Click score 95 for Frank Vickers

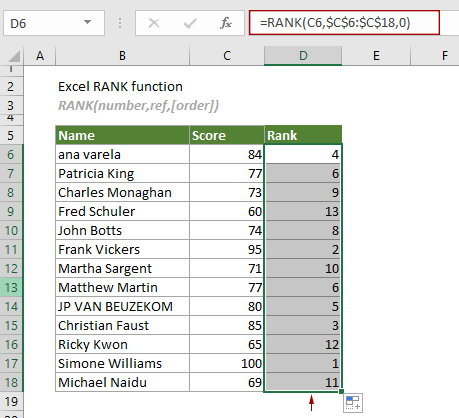coord(227,249)
